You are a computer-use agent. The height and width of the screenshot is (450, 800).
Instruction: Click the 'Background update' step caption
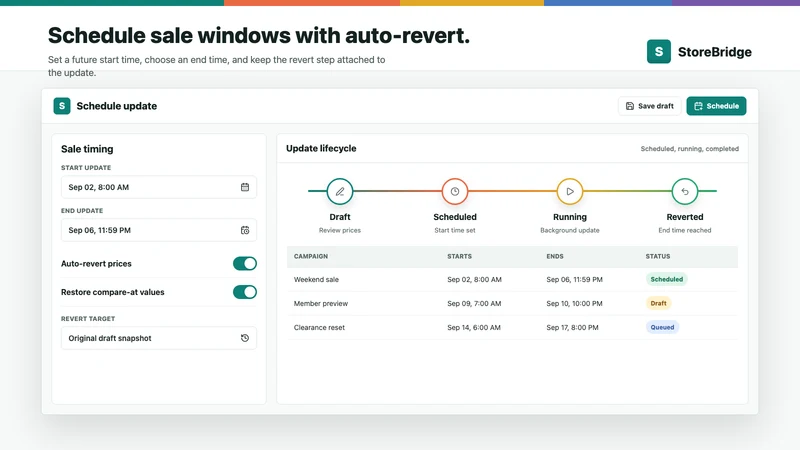point(570,231)
